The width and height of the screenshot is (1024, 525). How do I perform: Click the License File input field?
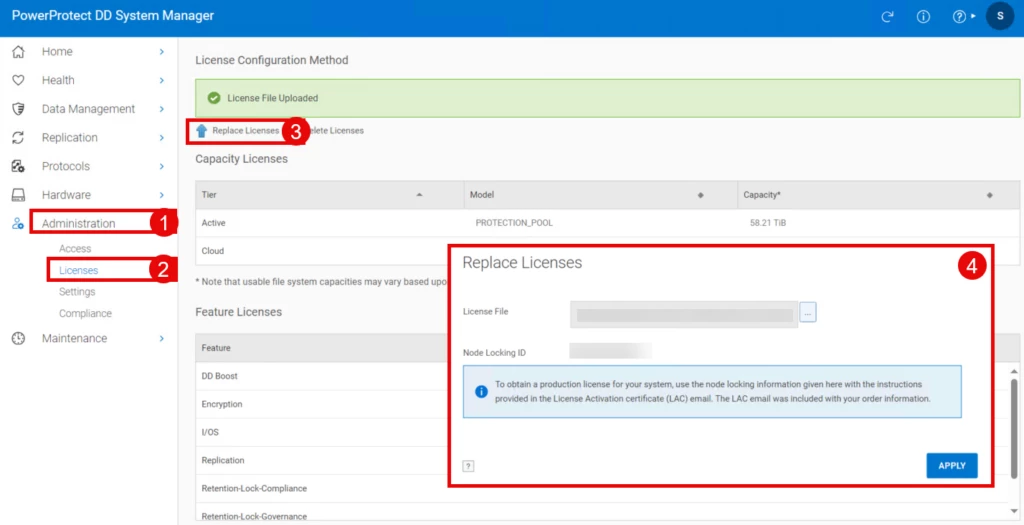click(684, 314)
